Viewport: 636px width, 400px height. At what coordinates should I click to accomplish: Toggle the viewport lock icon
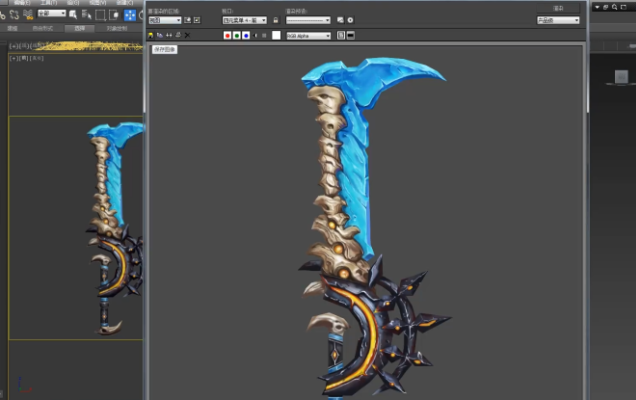coord(275,20)
